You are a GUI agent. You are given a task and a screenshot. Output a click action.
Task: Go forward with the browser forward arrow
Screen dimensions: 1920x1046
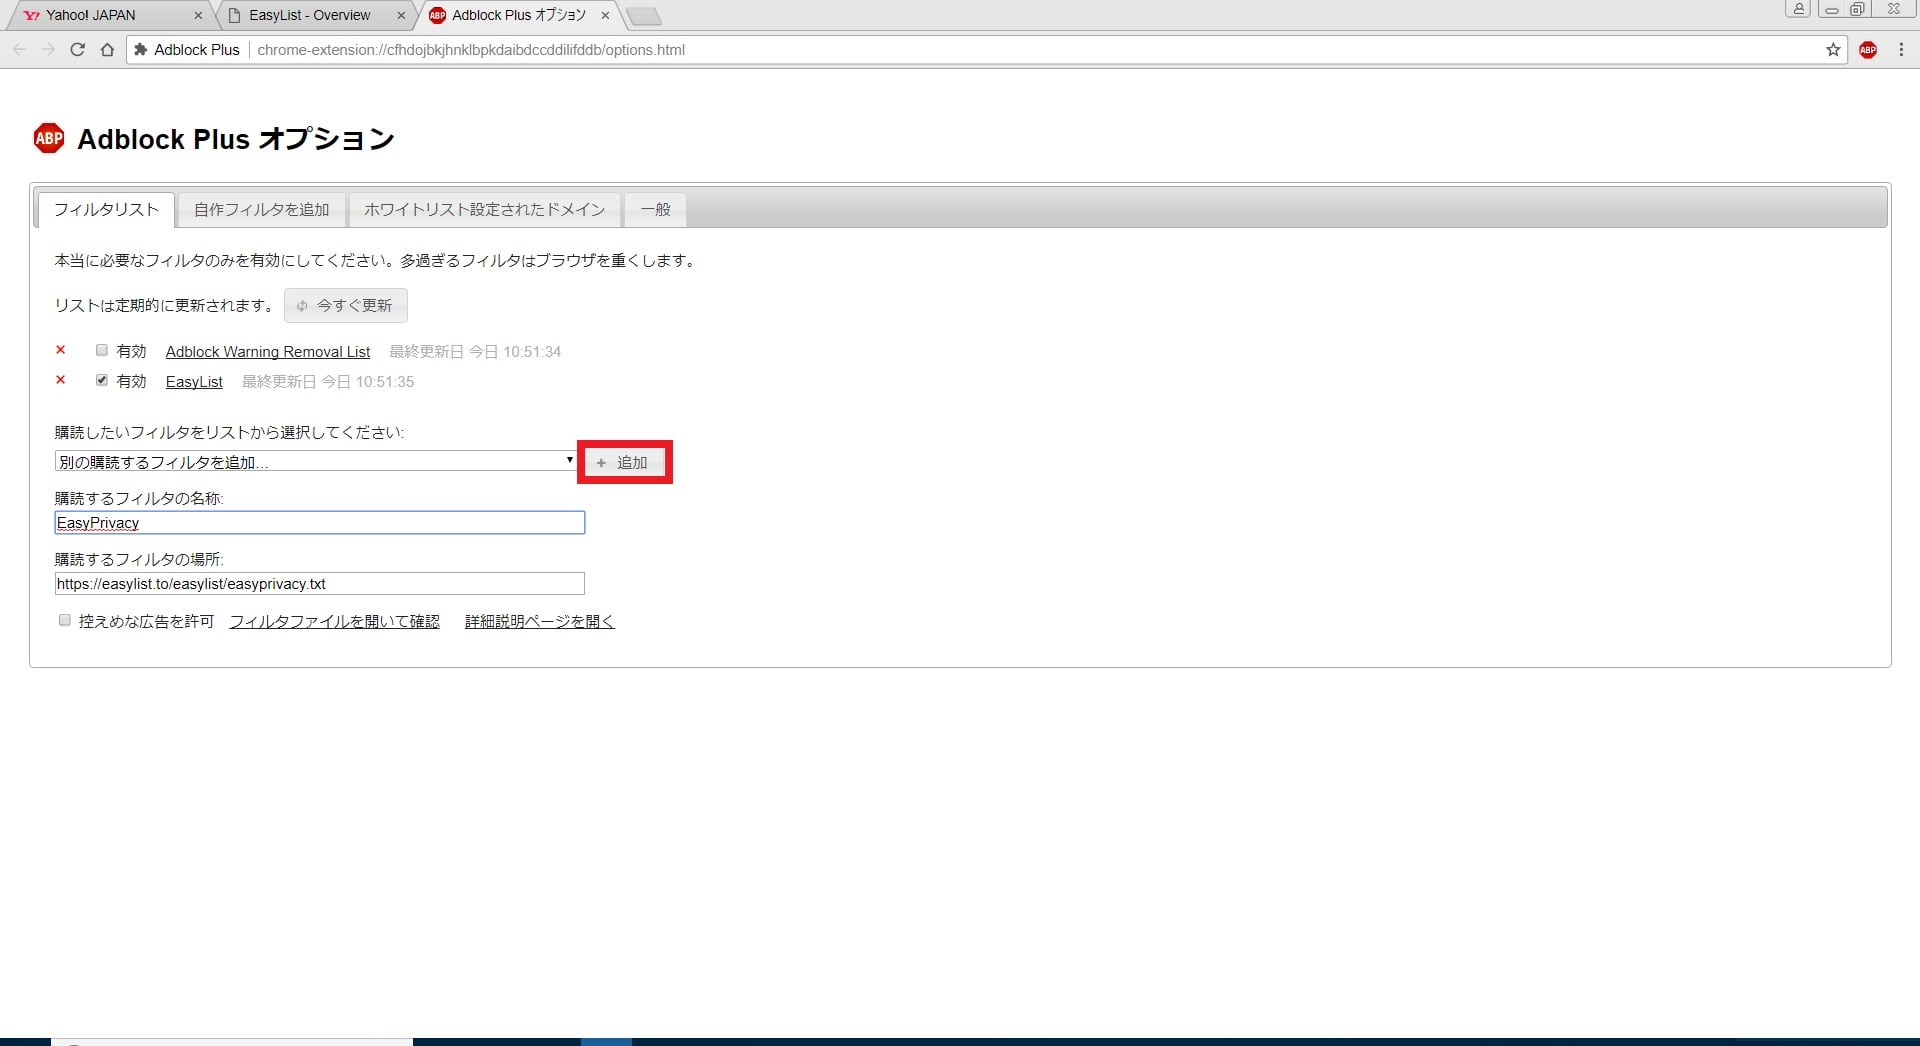pyautogui.click(x=48, y=50)
